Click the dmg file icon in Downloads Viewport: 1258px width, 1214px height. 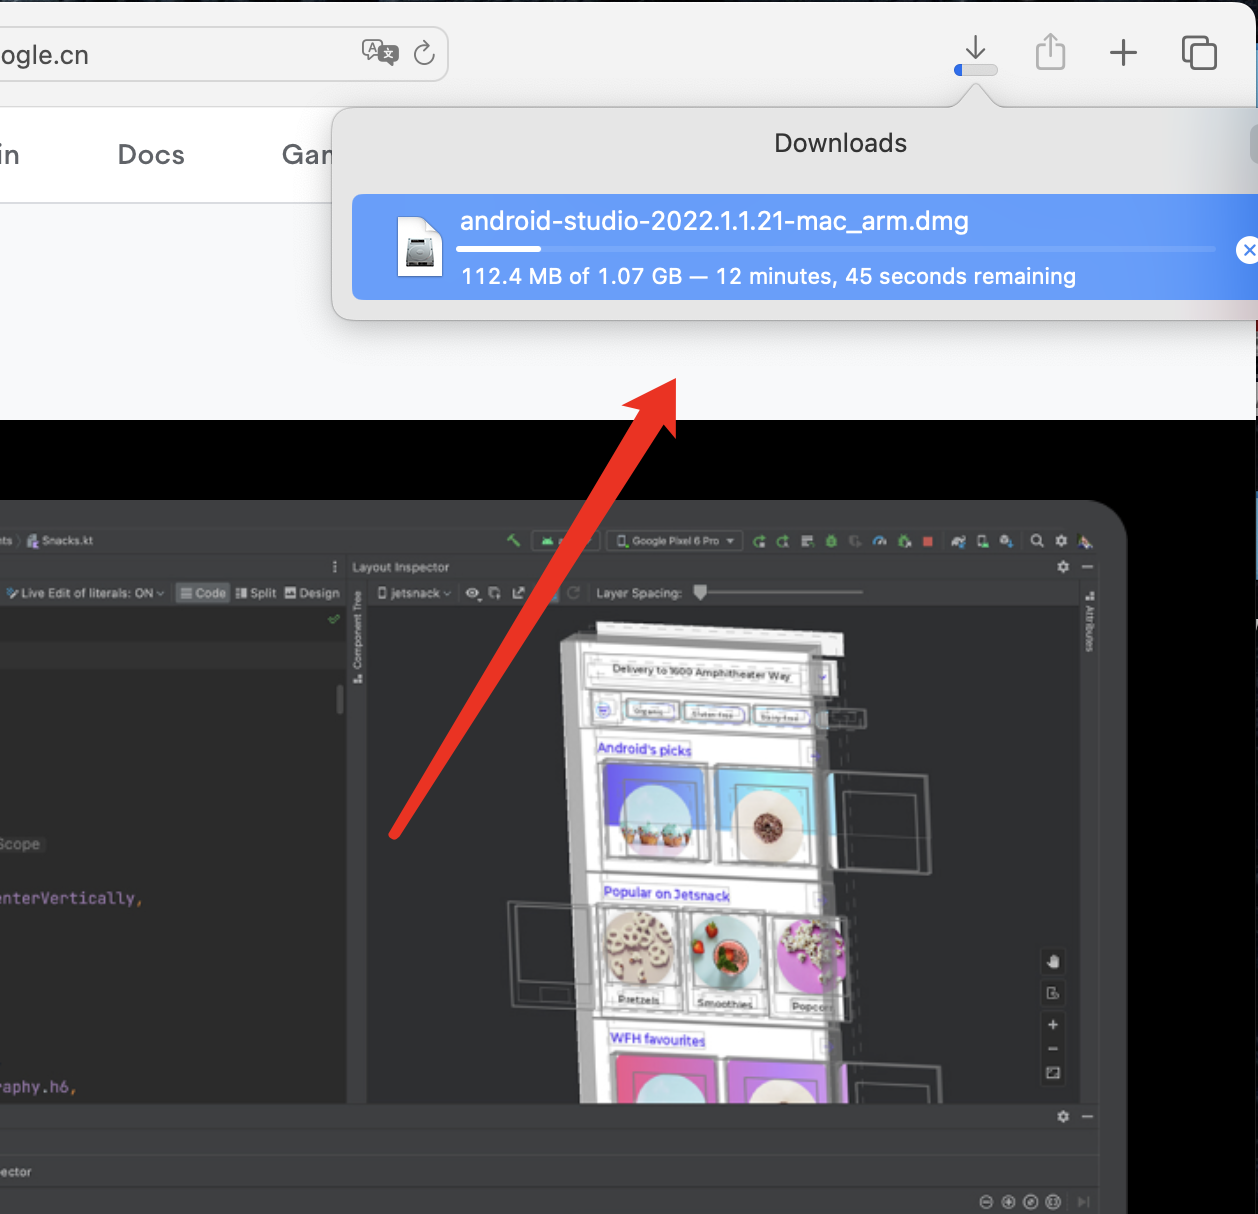pos(420,246)
